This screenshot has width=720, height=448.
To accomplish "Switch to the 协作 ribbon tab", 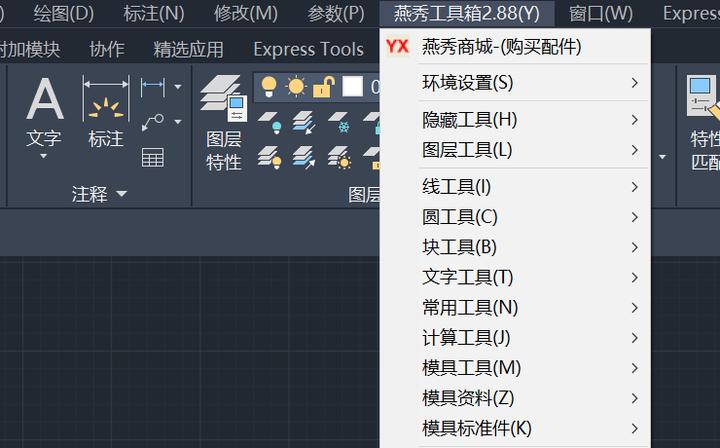I will [x=107, y=49].
